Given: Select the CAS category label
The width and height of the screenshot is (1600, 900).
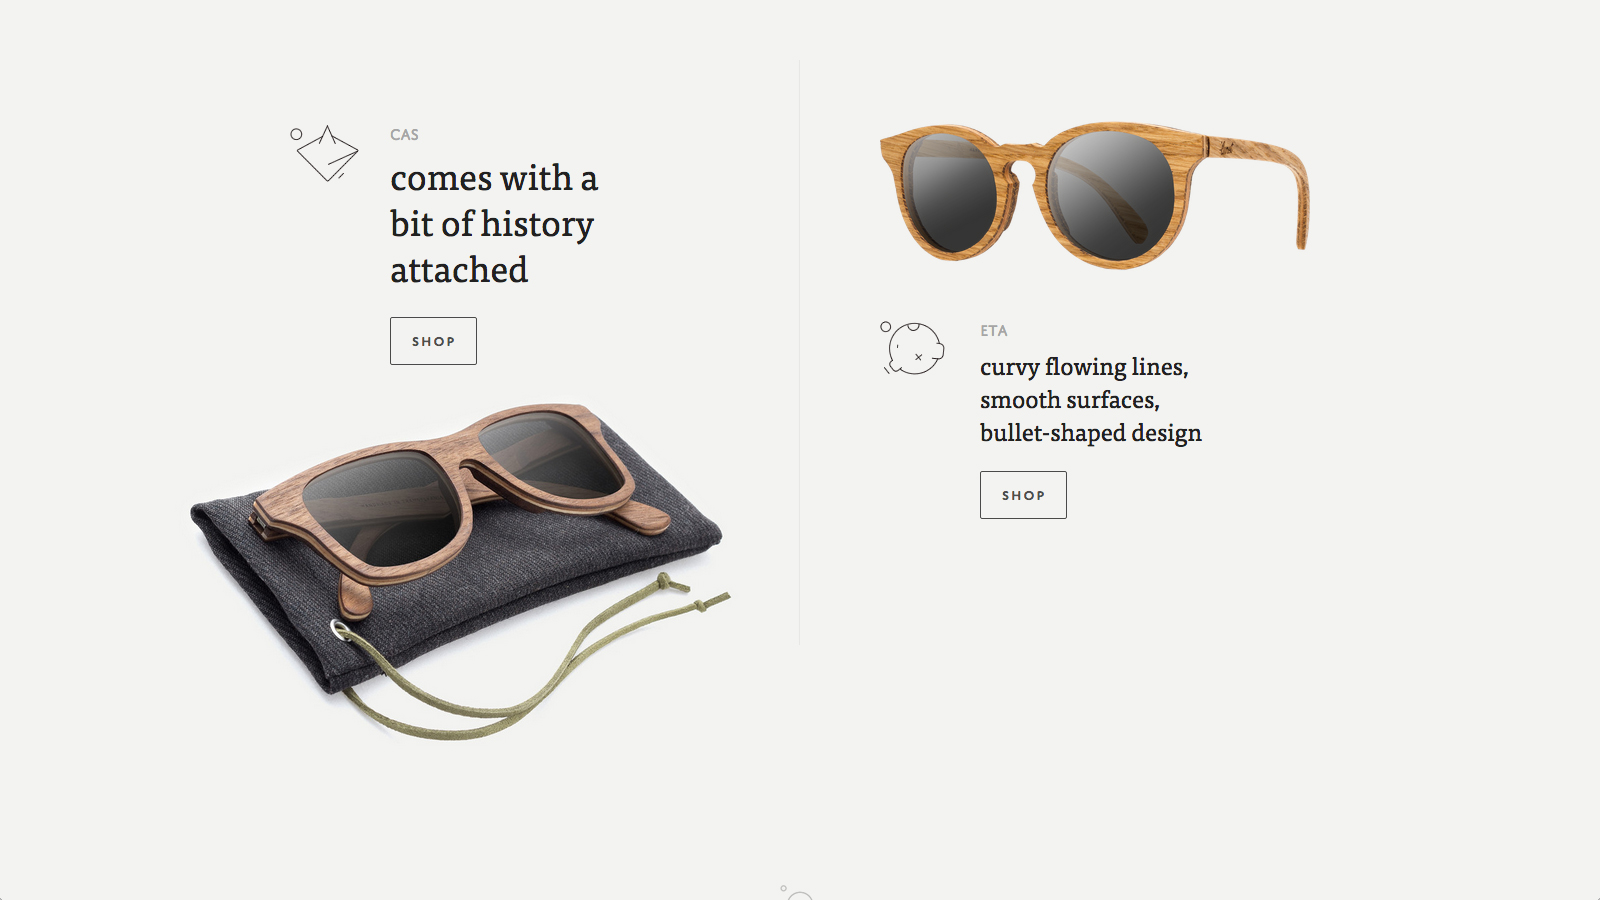Looking at the screenshot, I should coord(404,135).
